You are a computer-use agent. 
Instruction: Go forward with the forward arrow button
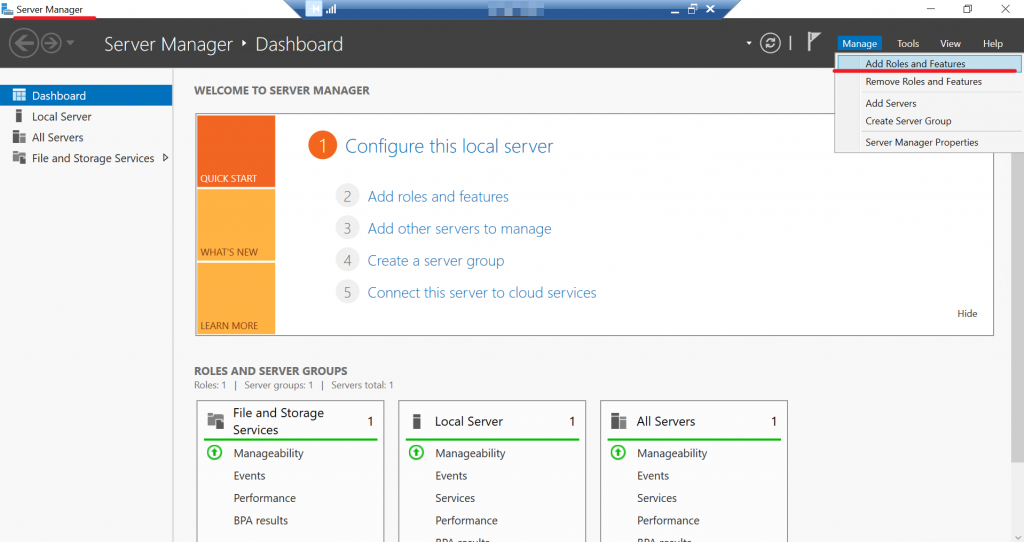(51, 44)
